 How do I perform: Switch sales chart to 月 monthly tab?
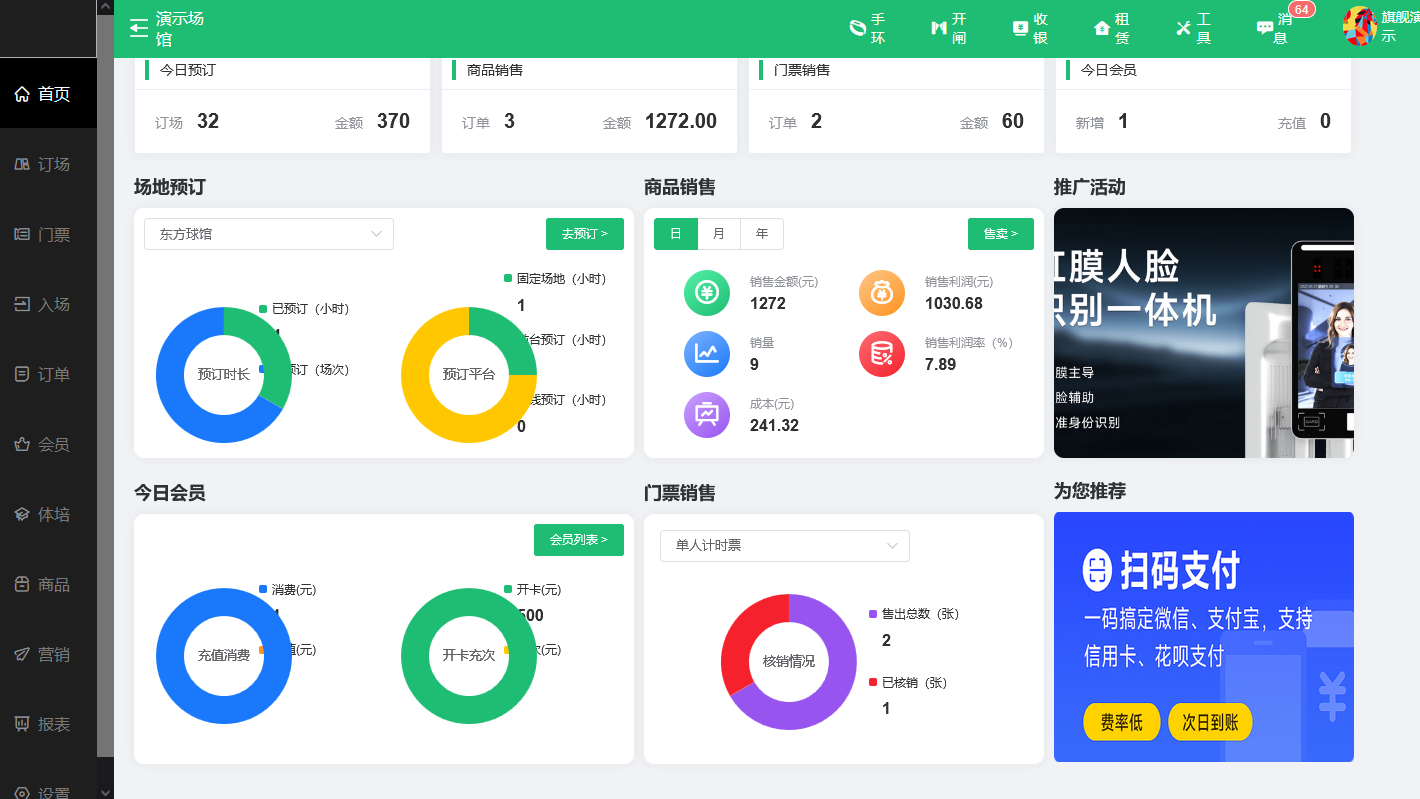718,233
